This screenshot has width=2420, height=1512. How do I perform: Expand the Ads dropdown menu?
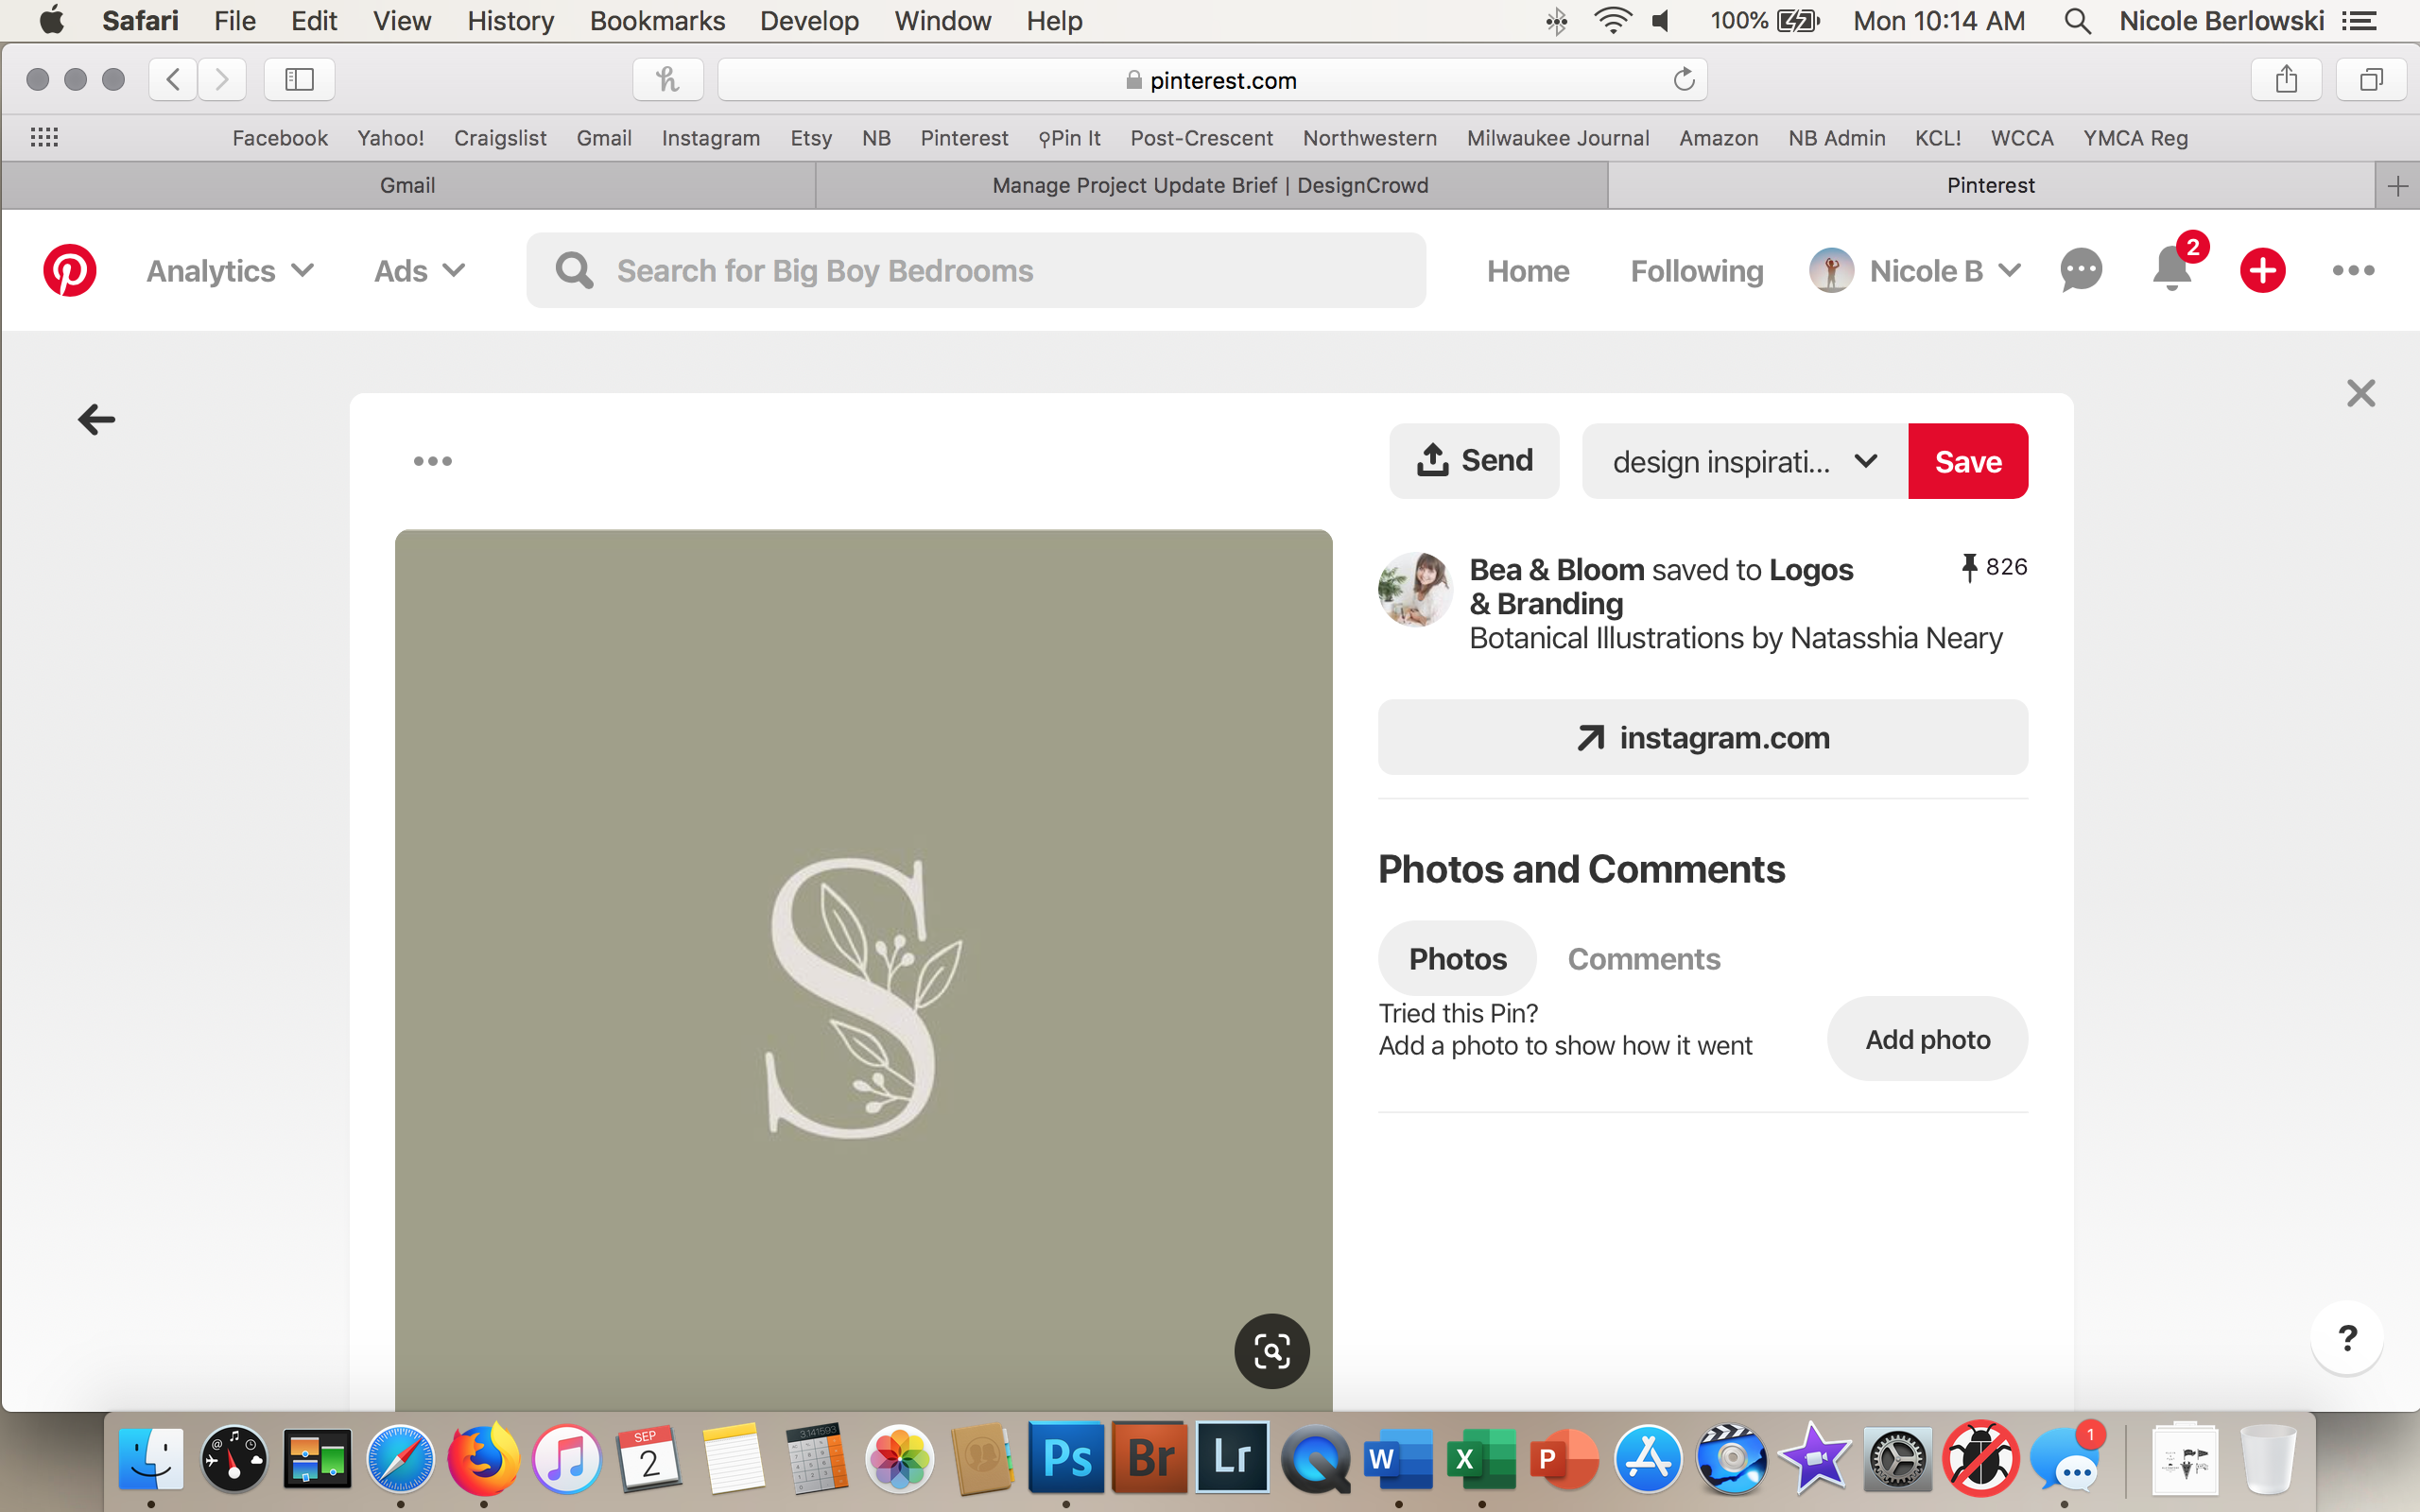click(419, 271)
